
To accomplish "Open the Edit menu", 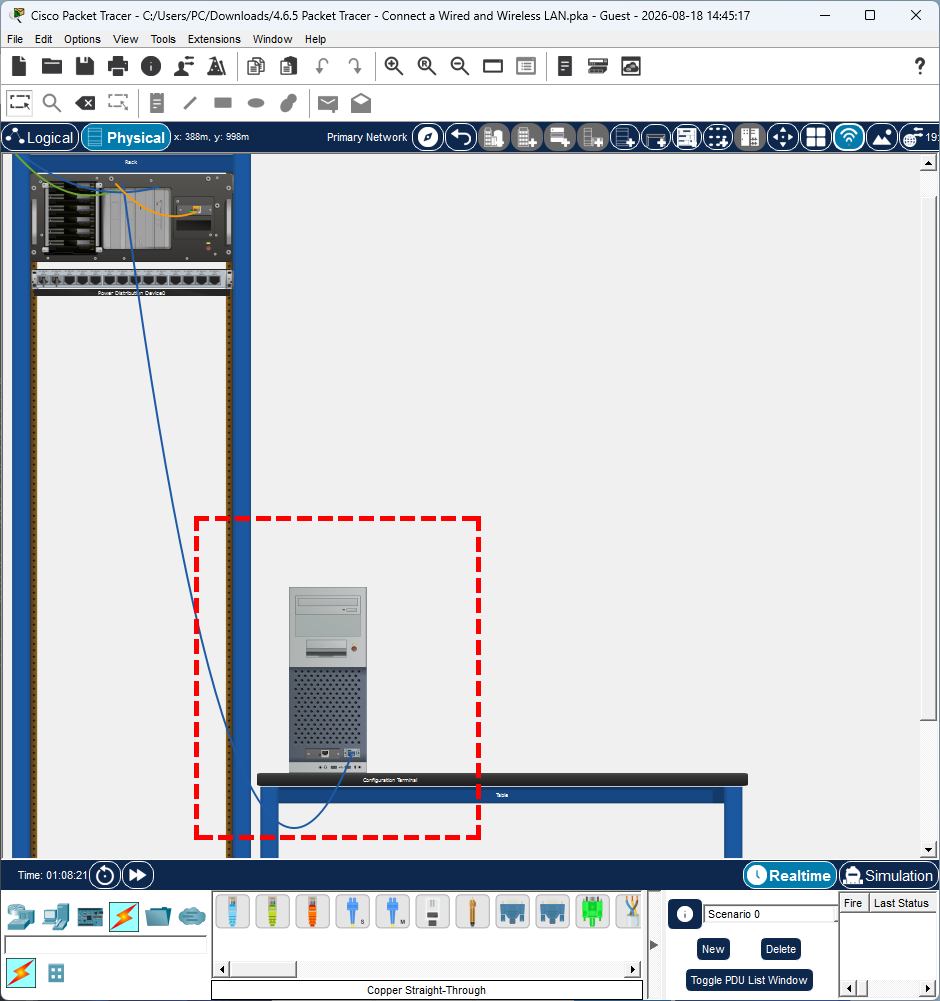I will 43,39.
